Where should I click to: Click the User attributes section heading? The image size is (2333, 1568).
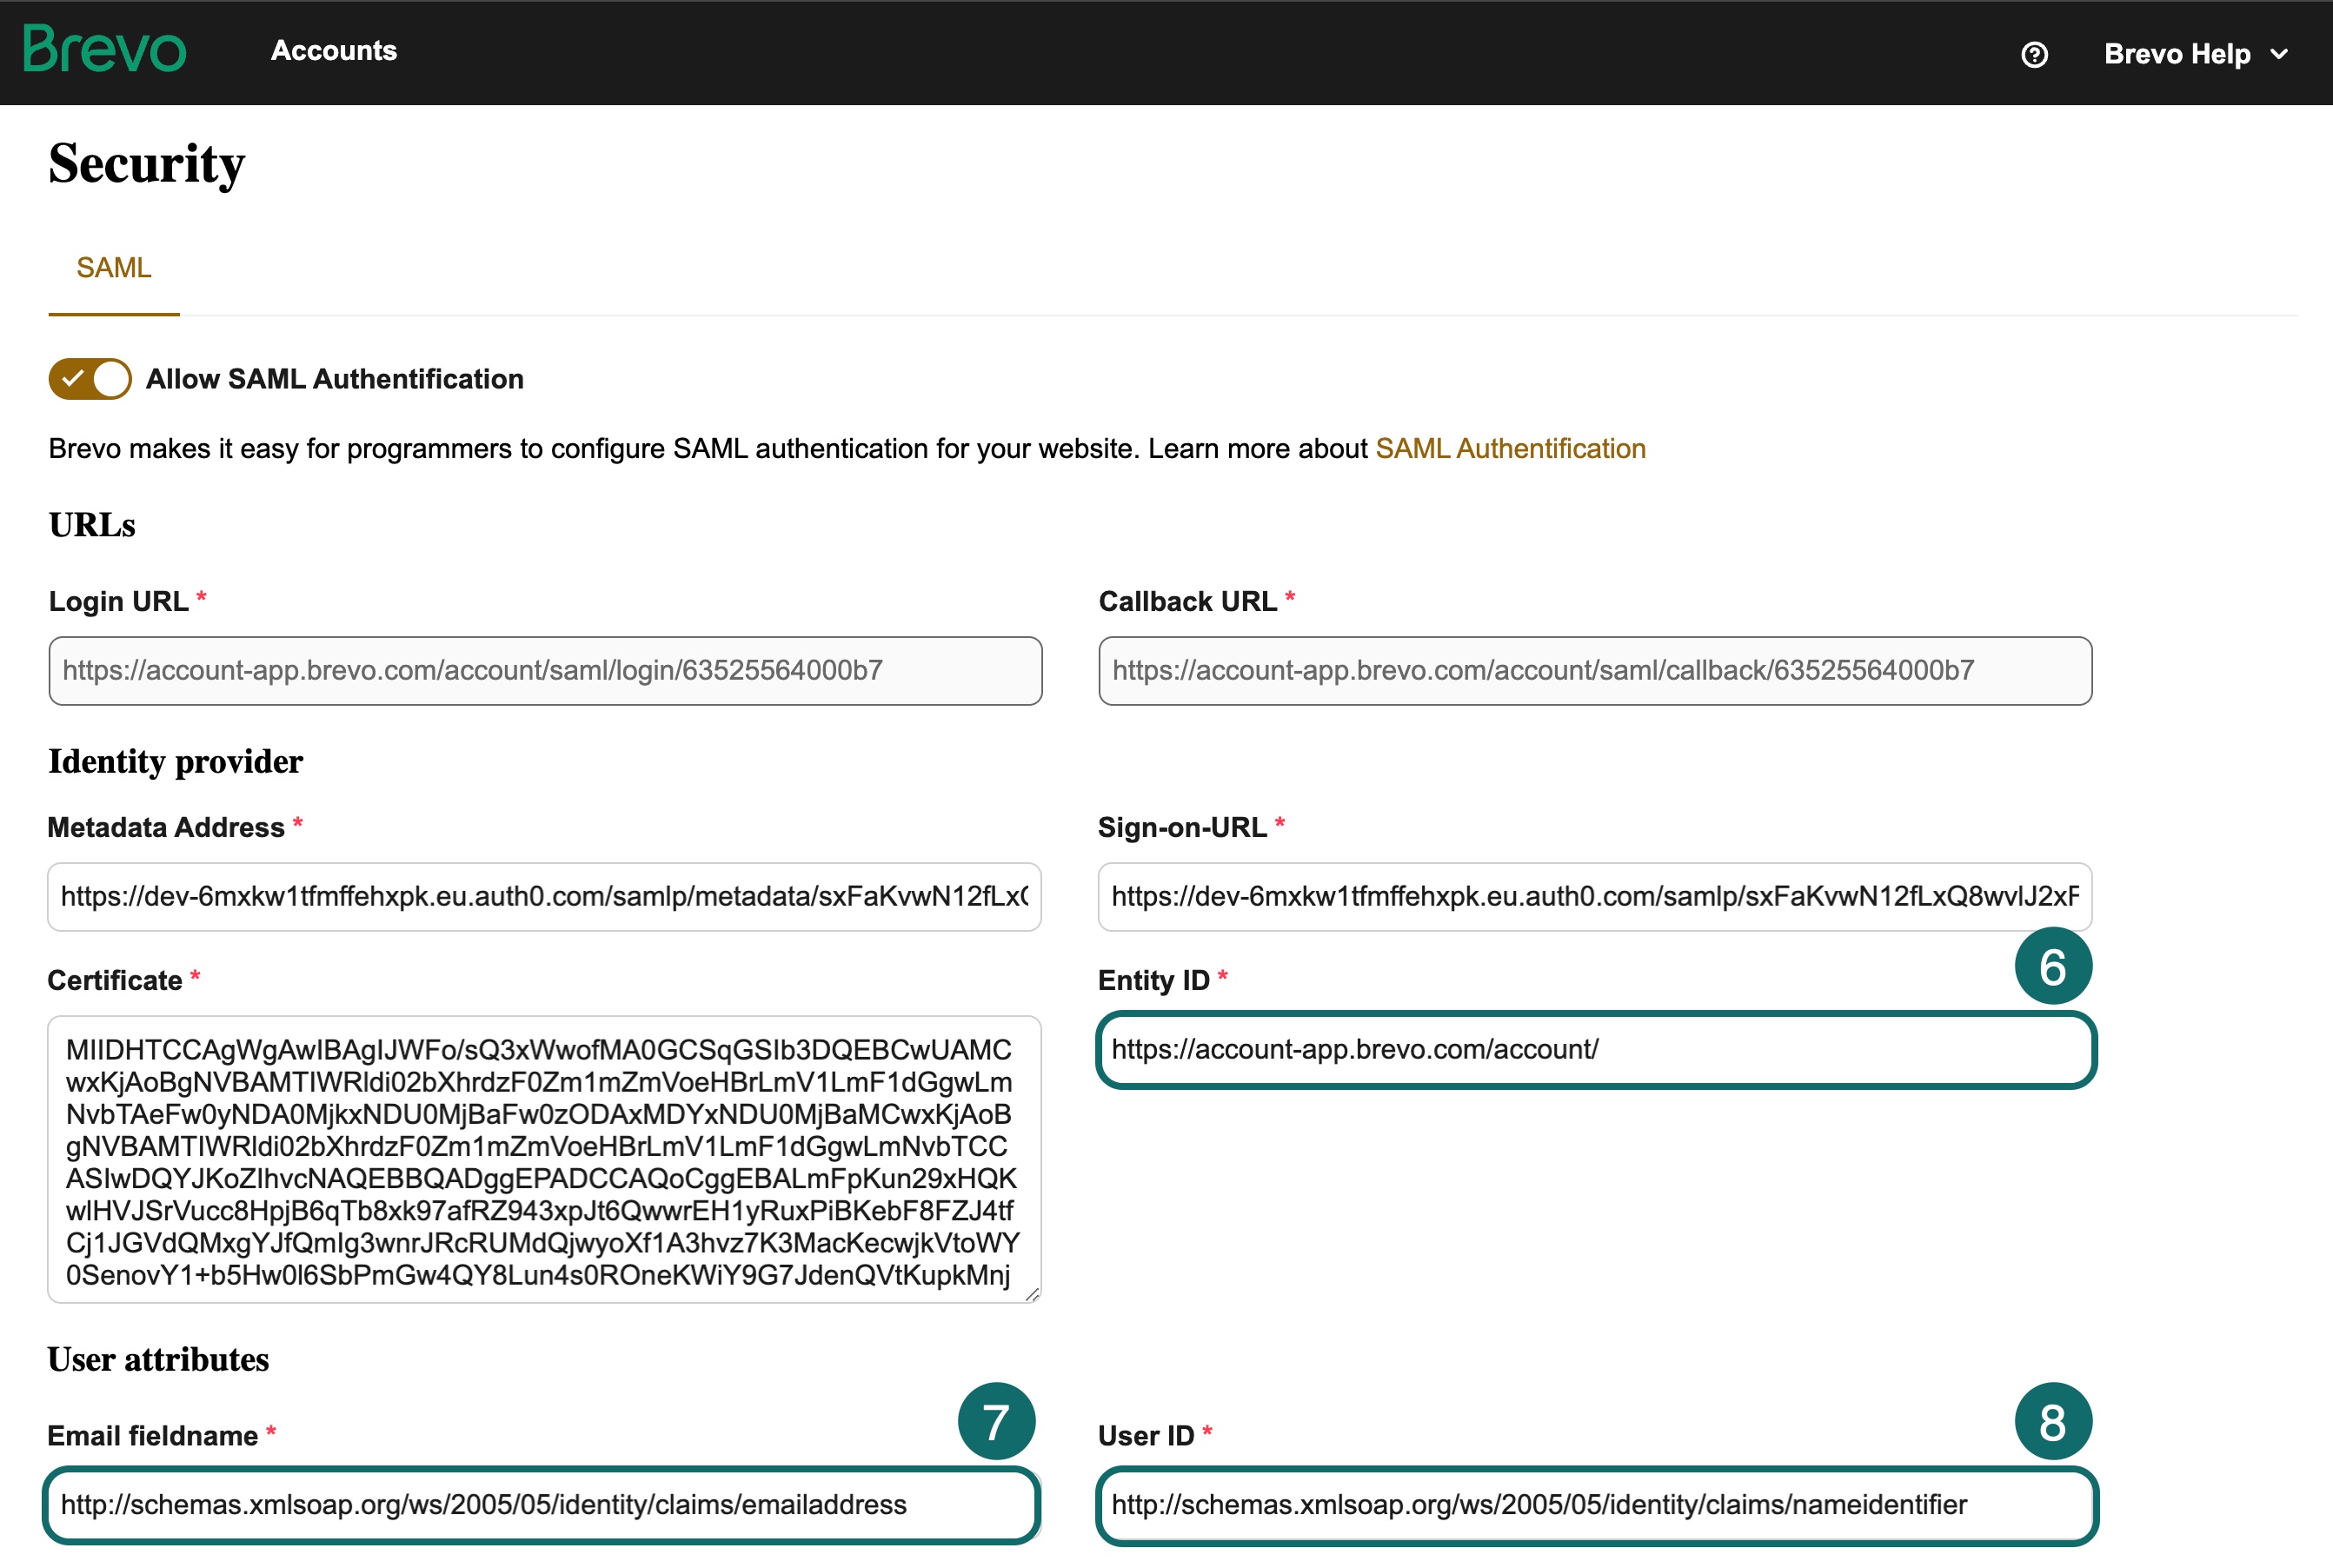point(158,1360)
